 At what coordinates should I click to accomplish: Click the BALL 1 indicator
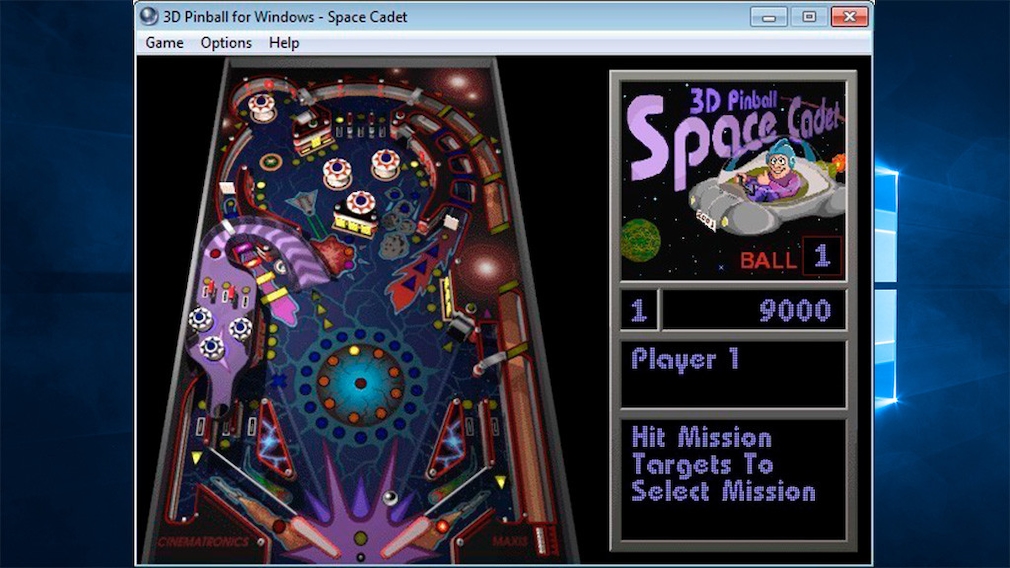pyautogui.click(x=791, y=257)
